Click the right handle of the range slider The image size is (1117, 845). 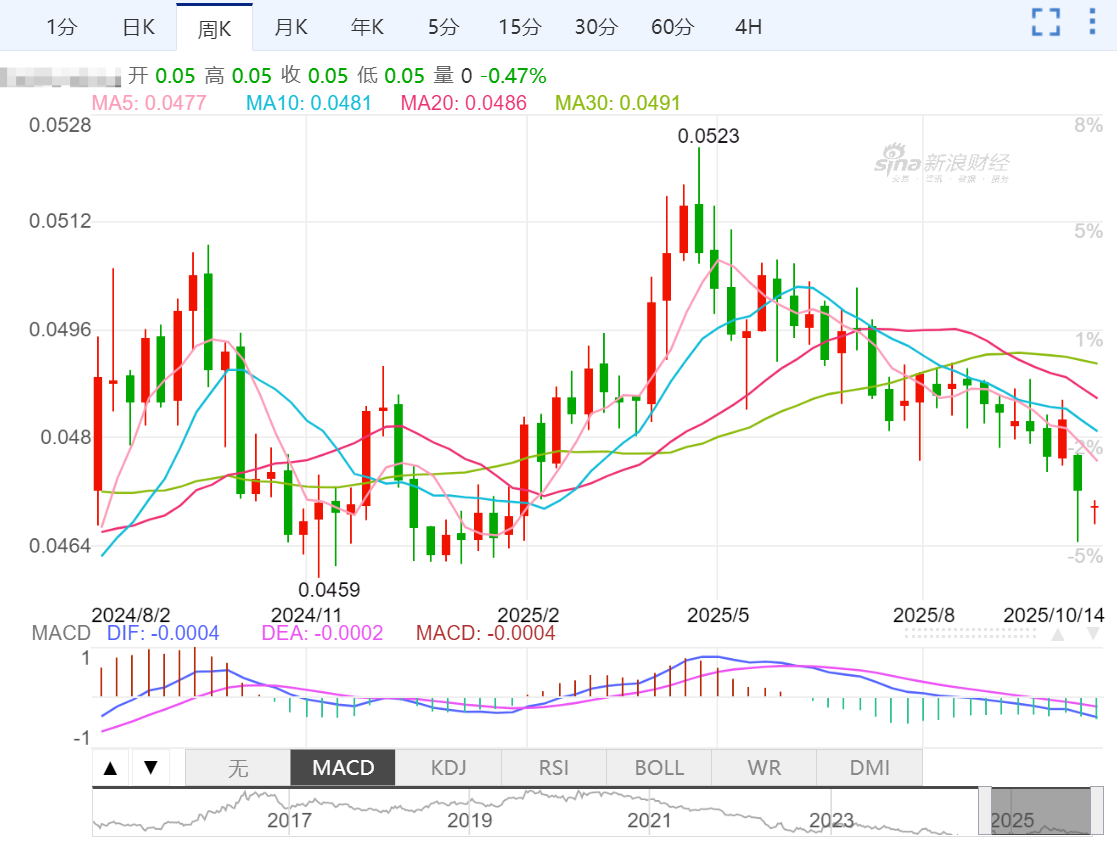(1096, 811)
